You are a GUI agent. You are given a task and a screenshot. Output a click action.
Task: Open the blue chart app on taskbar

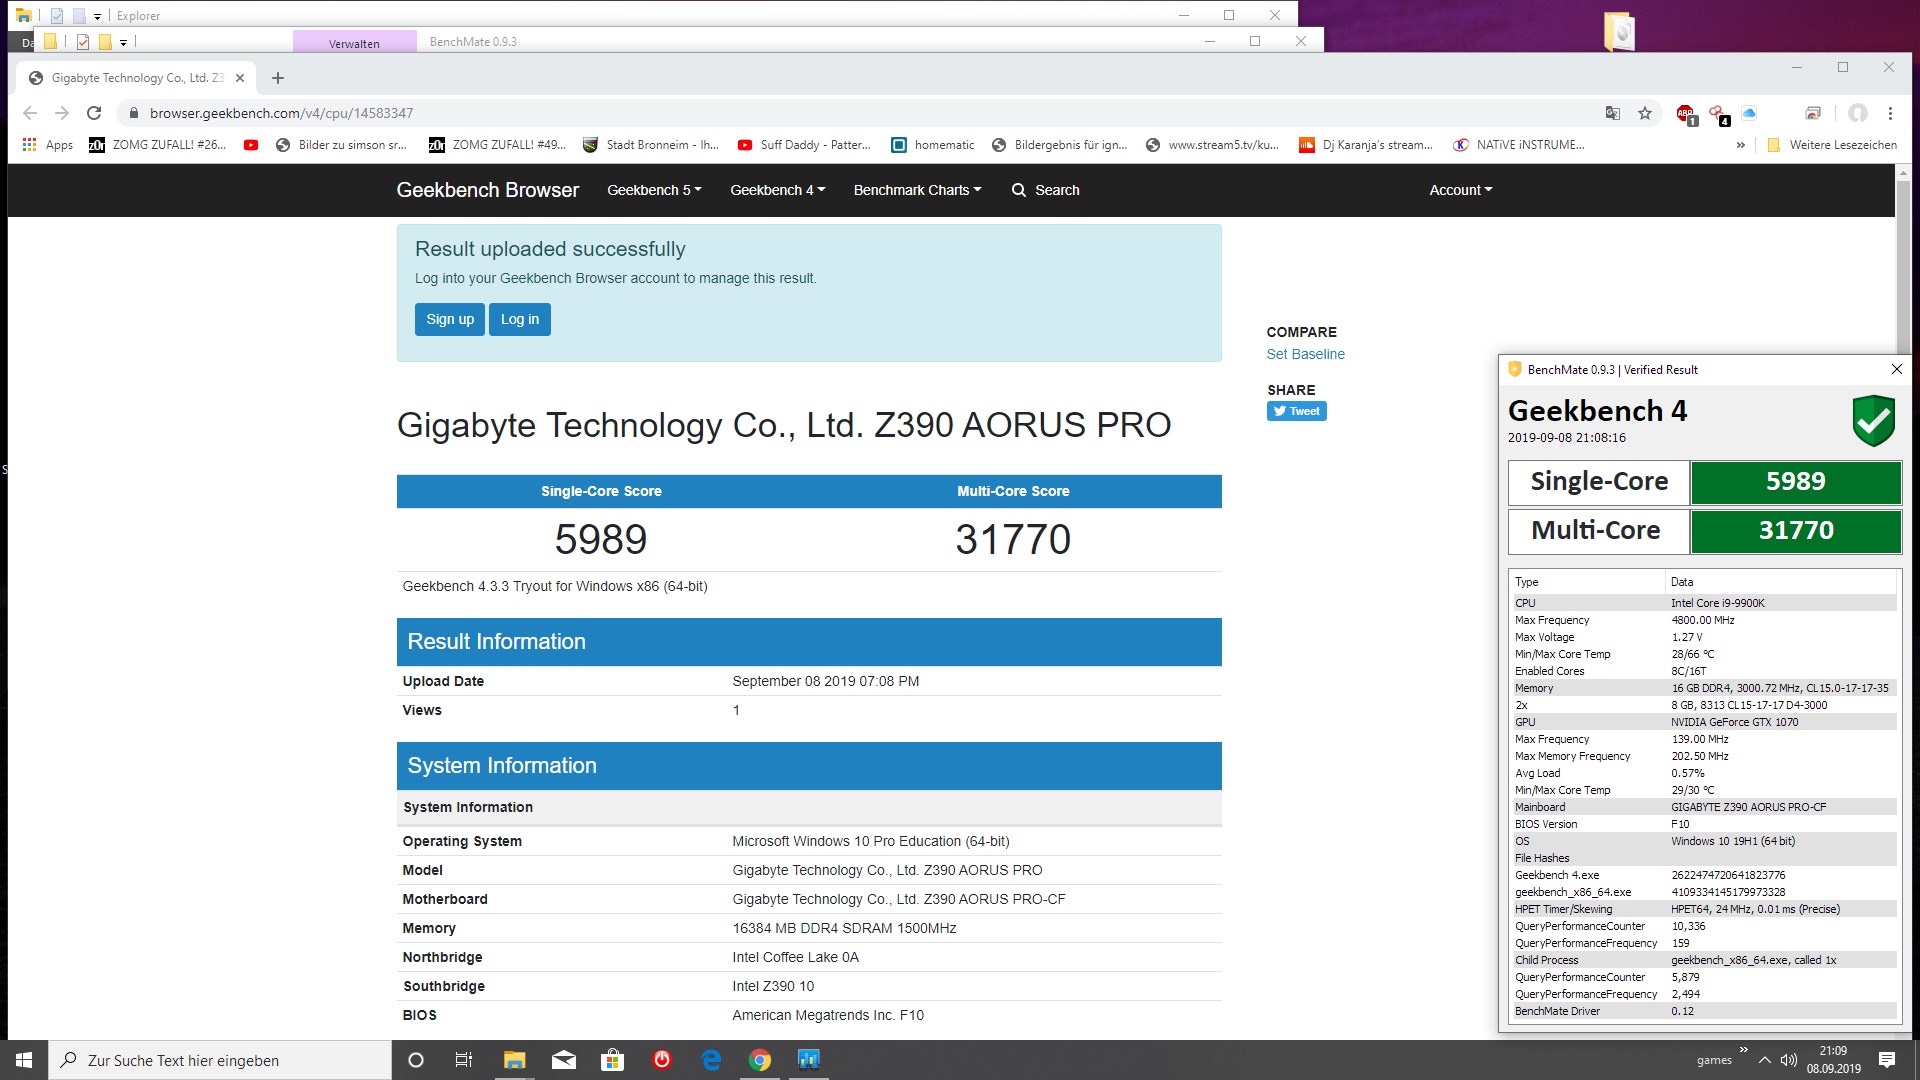point(808,1060)
